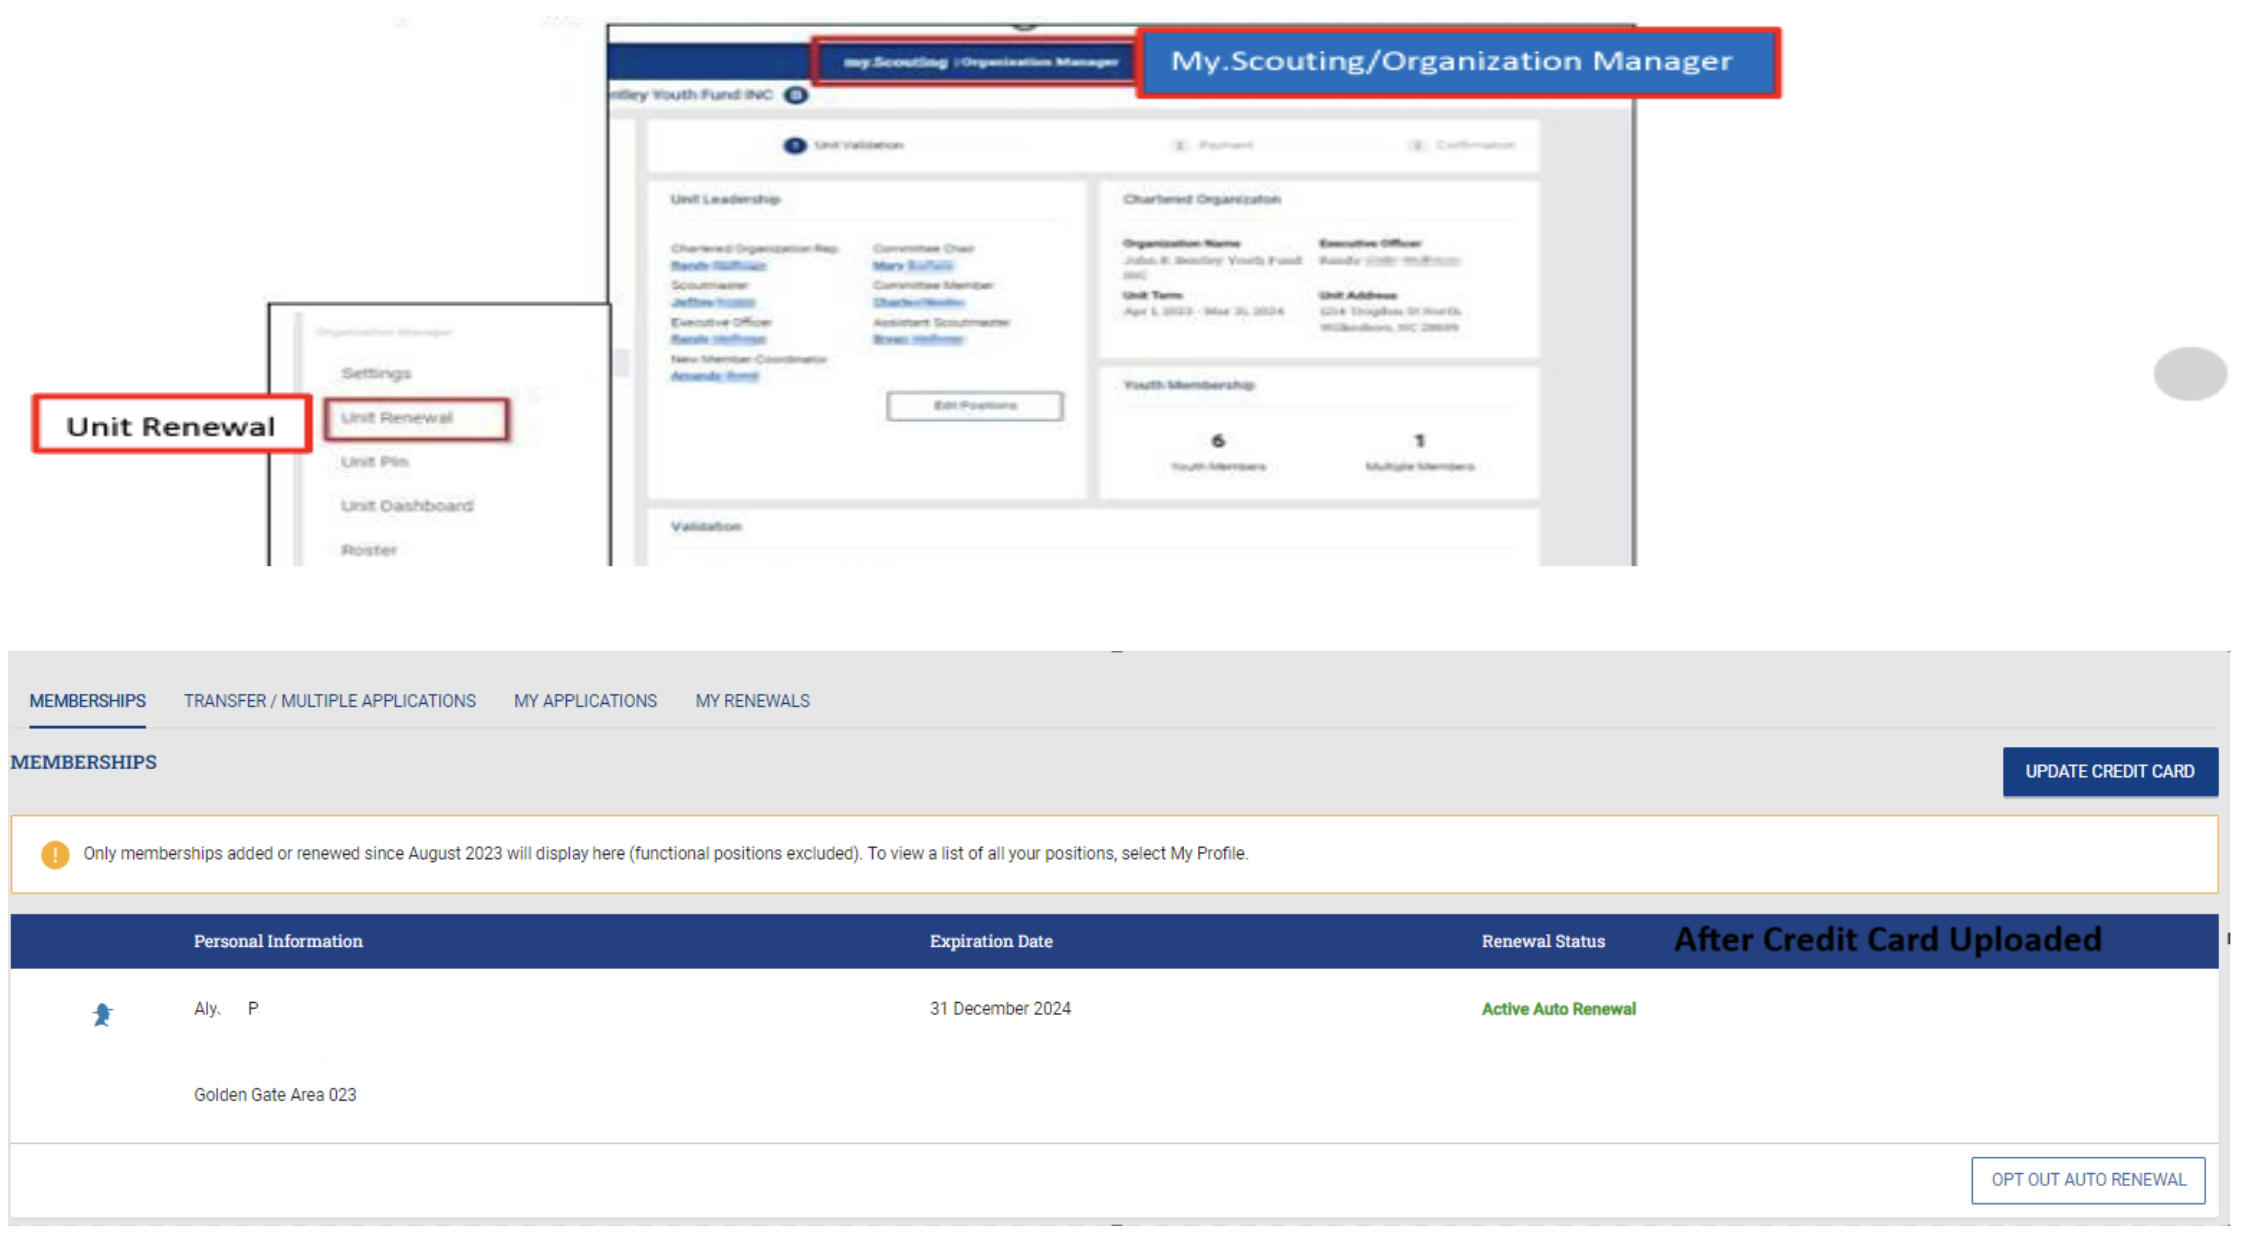
Task: Click the Chartered Organization Rep name link
Action: click(x=718, y=266)
